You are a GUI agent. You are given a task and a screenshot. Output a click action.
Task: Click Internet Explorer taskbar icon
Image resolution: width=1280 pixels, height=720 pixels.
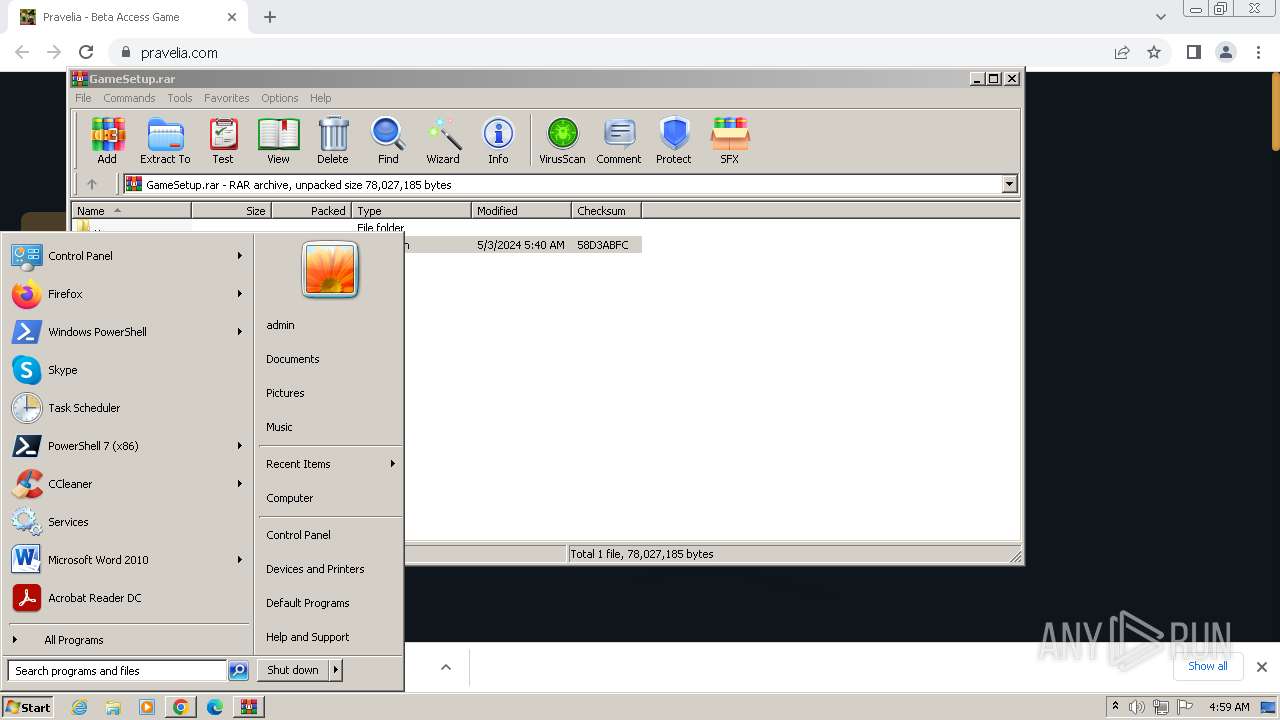[x=79, y=707]
